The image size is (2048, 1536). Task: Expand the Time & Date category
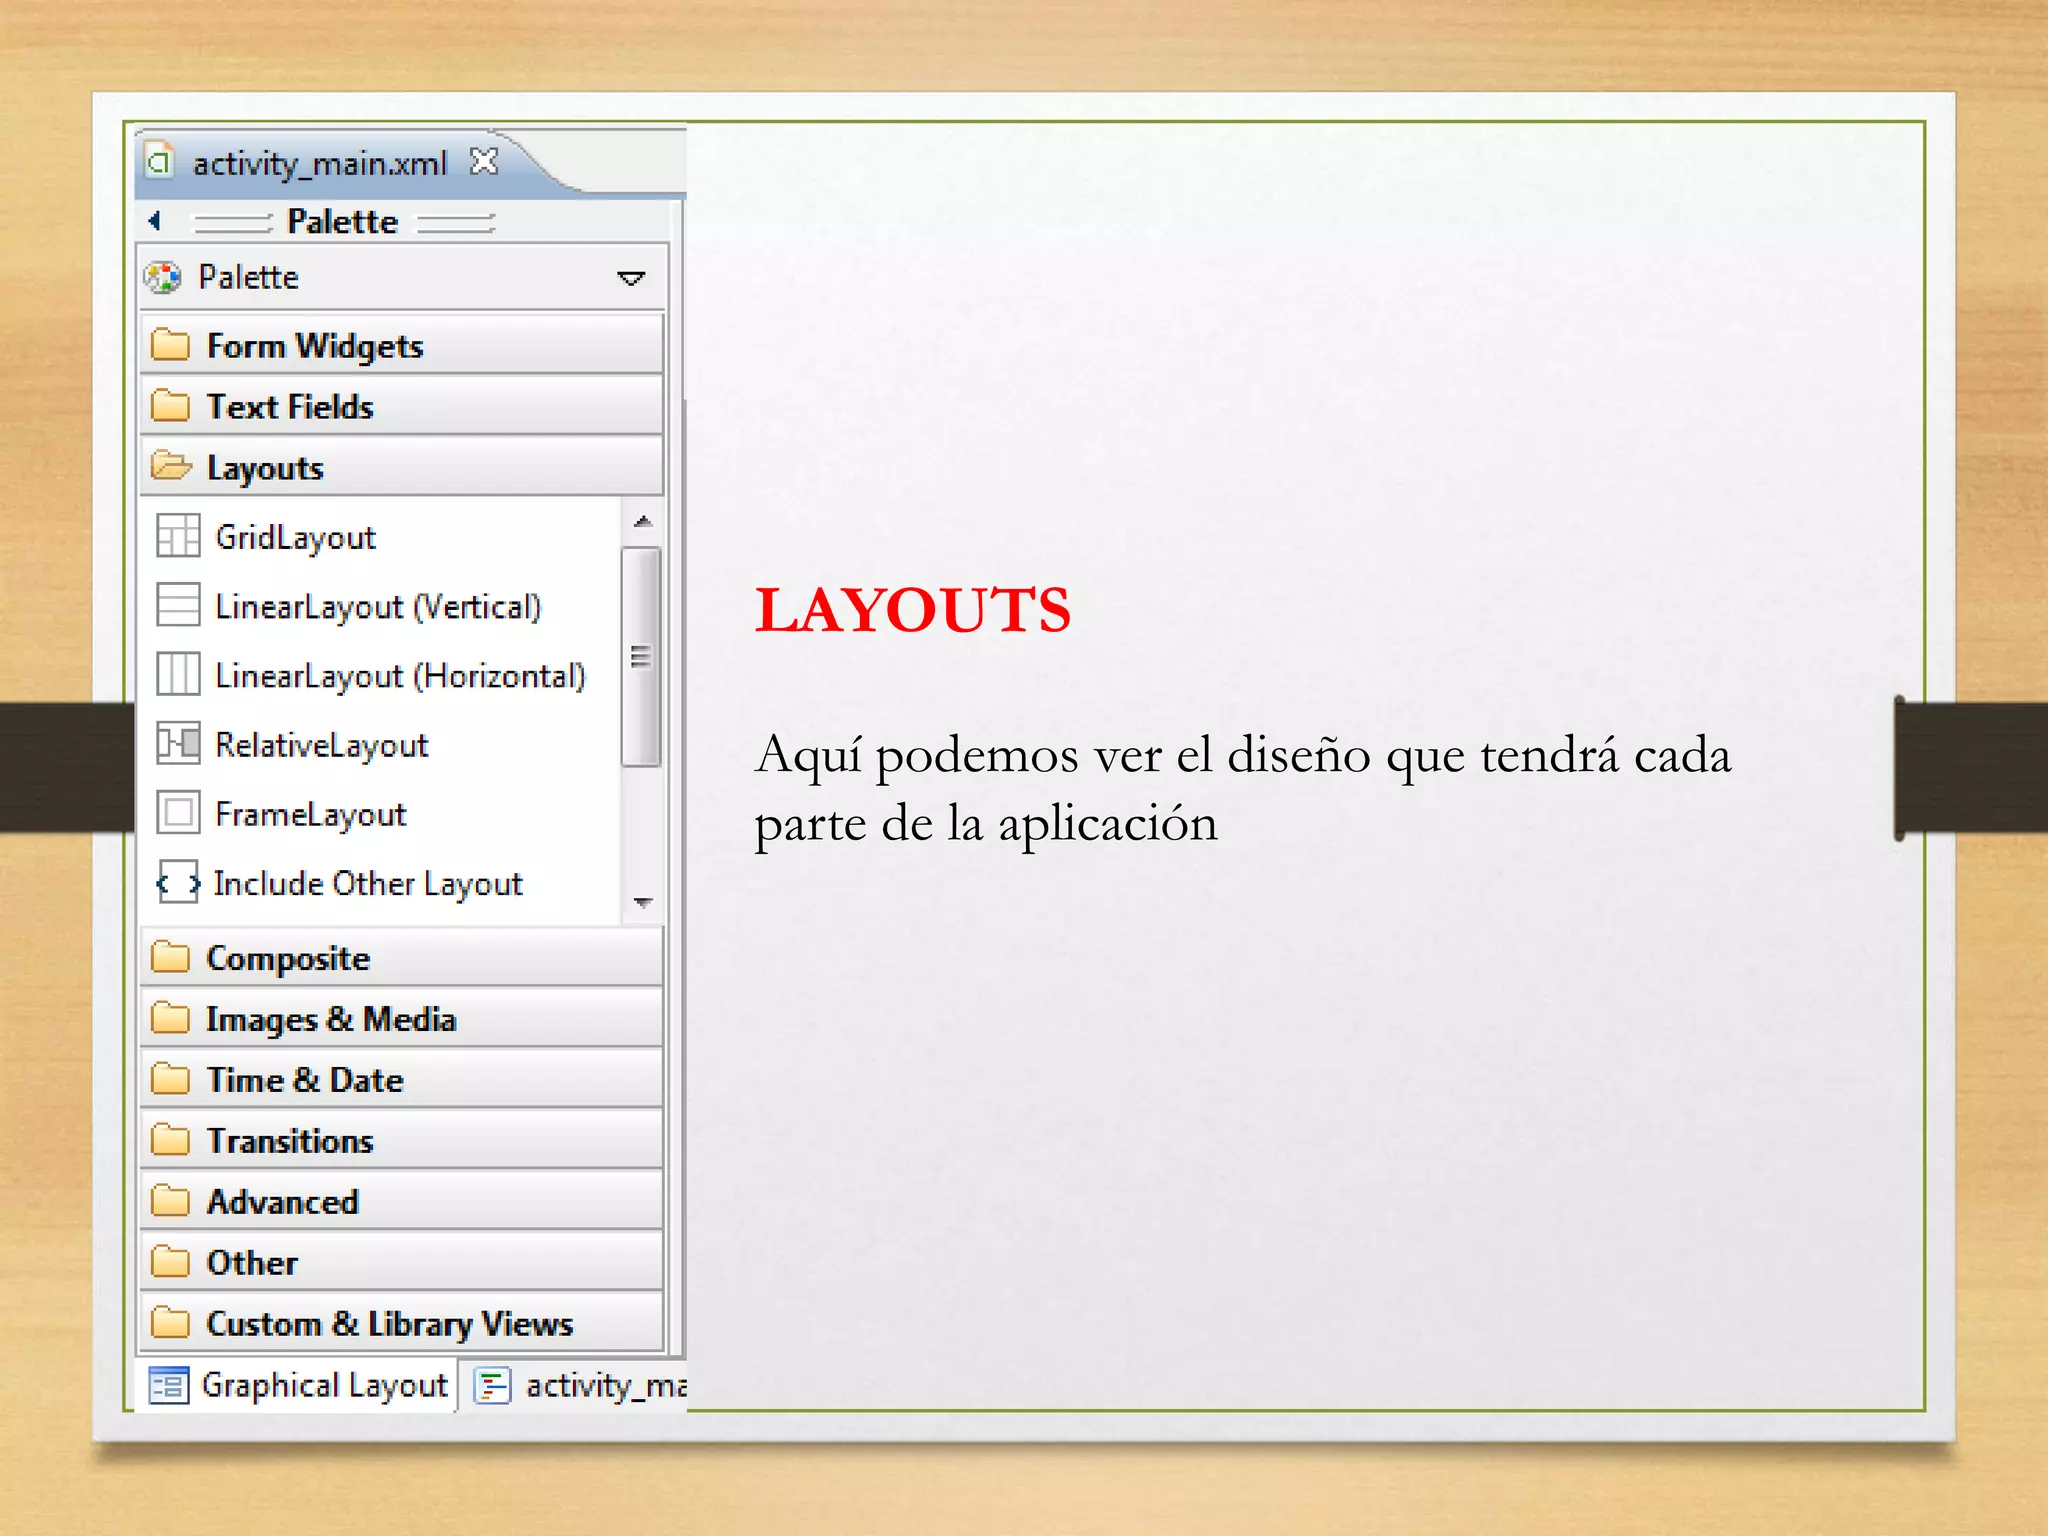[401, 1079]
